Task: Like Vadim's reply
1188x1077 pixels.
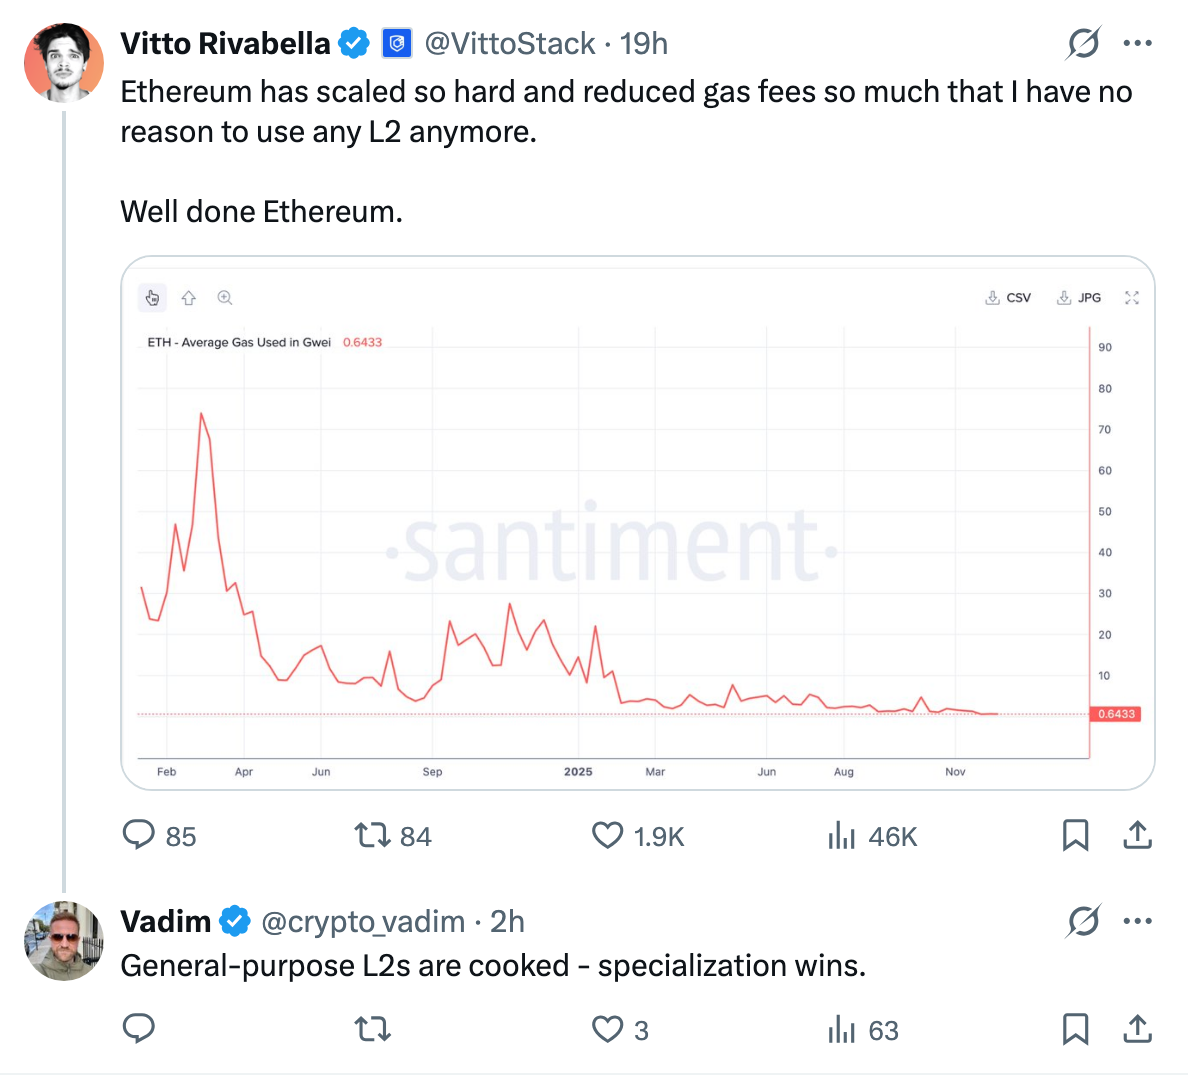Action: [607, 1028]
